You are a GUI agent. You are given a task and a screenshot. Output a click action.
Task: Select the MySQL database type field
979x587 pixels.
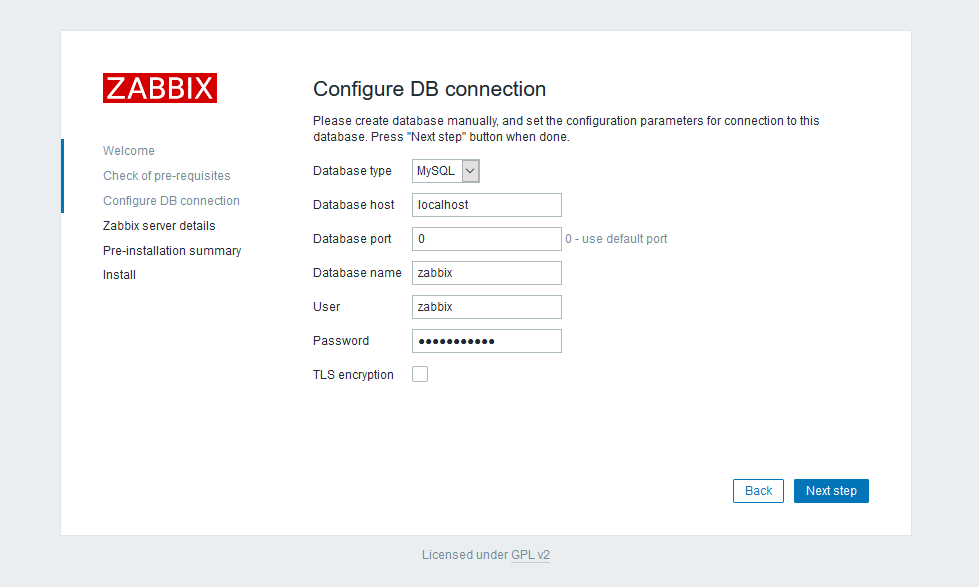click(445, 171)
